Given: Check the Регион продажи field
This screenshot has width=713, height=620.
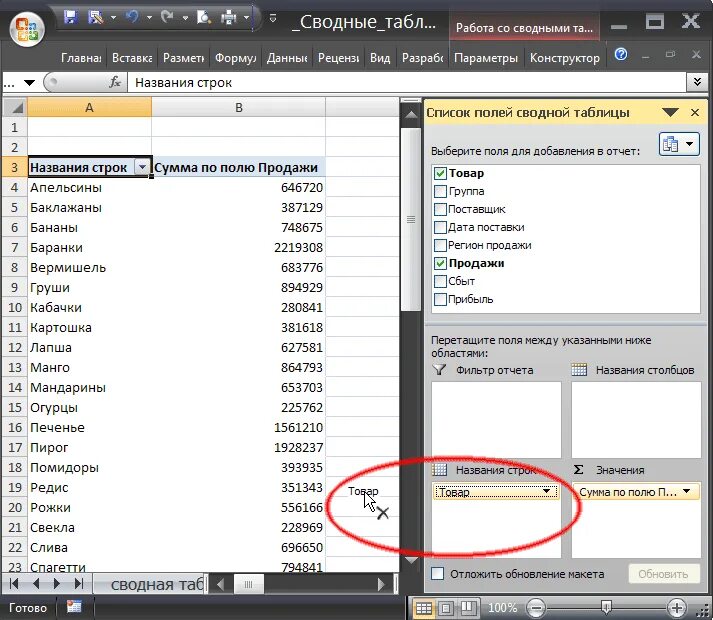Looking at the screenshot, I should (x=440, y=245).
